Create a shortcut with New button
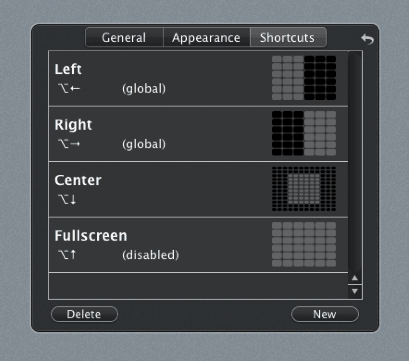 tap(325, 314)
